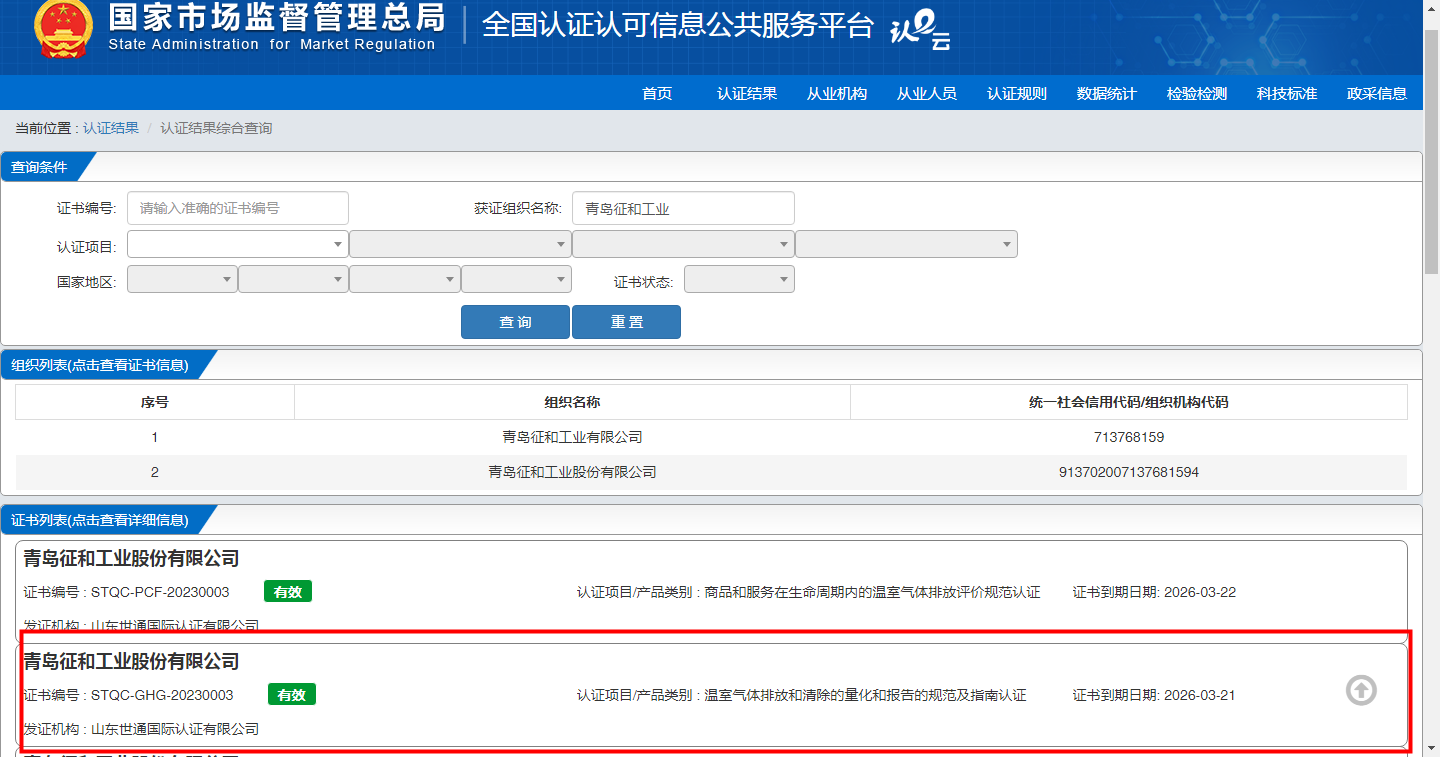Focus the 获证组织名称 input field
Screen dimensions: 1440x757
click(x=684, y=208)
